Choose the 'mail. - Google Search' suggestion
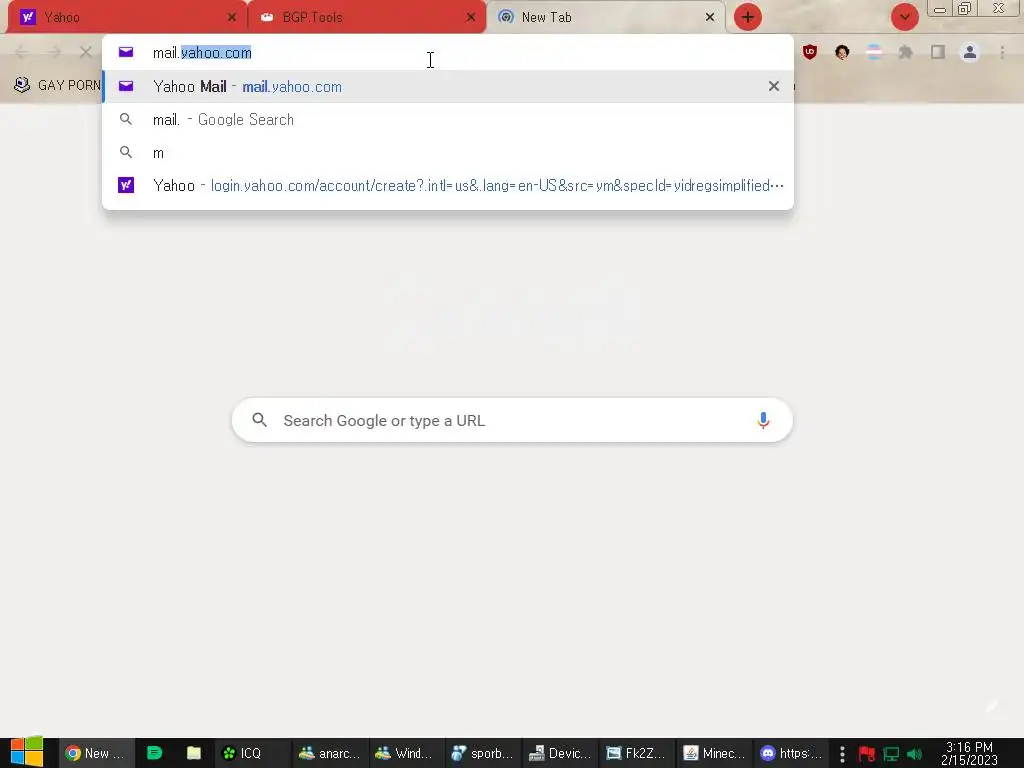The image size is (1024, 768). [x=447, y=120]
